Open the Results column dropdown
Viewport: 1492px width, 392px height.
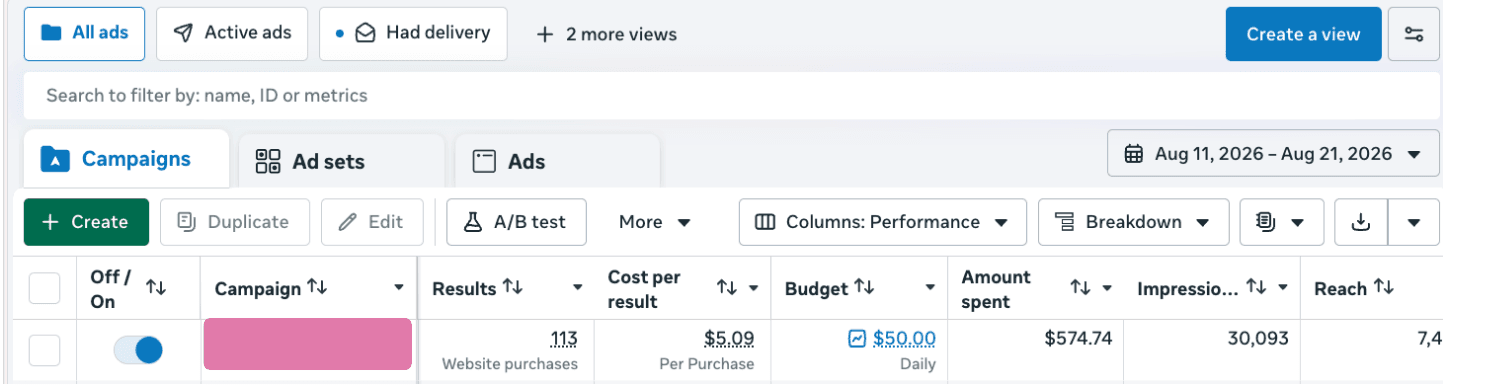click(577, 288)
